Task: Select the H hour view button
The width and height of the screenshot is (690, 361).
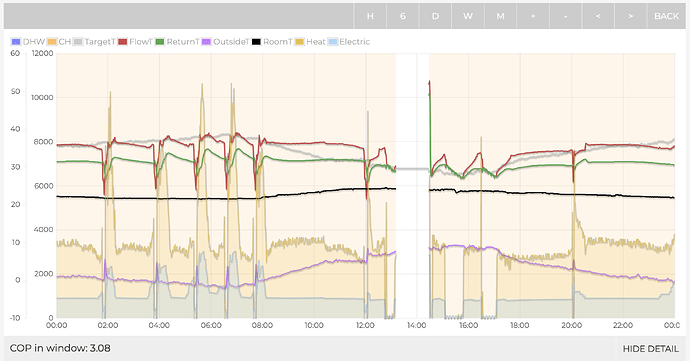Action: (370, 16)
